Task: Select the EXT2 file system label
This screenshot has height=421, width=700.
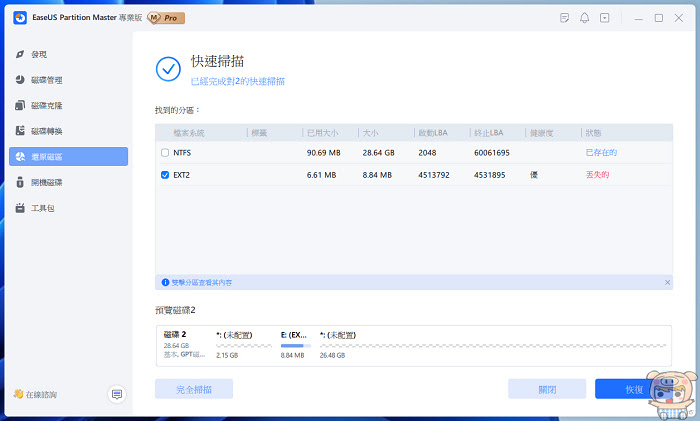Action: coord(181,175)
